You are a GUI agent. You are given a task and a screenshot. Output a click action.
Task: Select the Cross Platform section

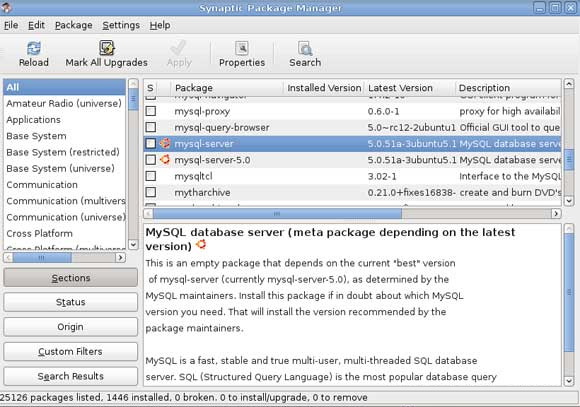[64, 233]
